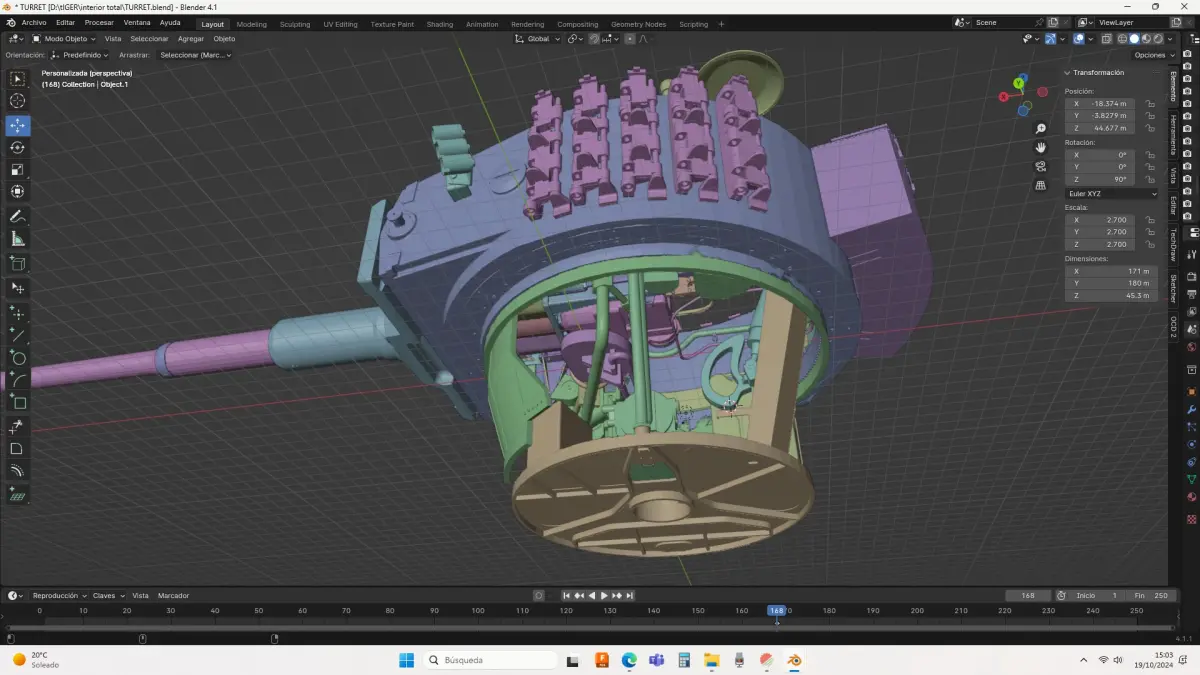Click the zoom magnifier viewport gizmo
The image size is (1200, 675).
(1041, 128)
